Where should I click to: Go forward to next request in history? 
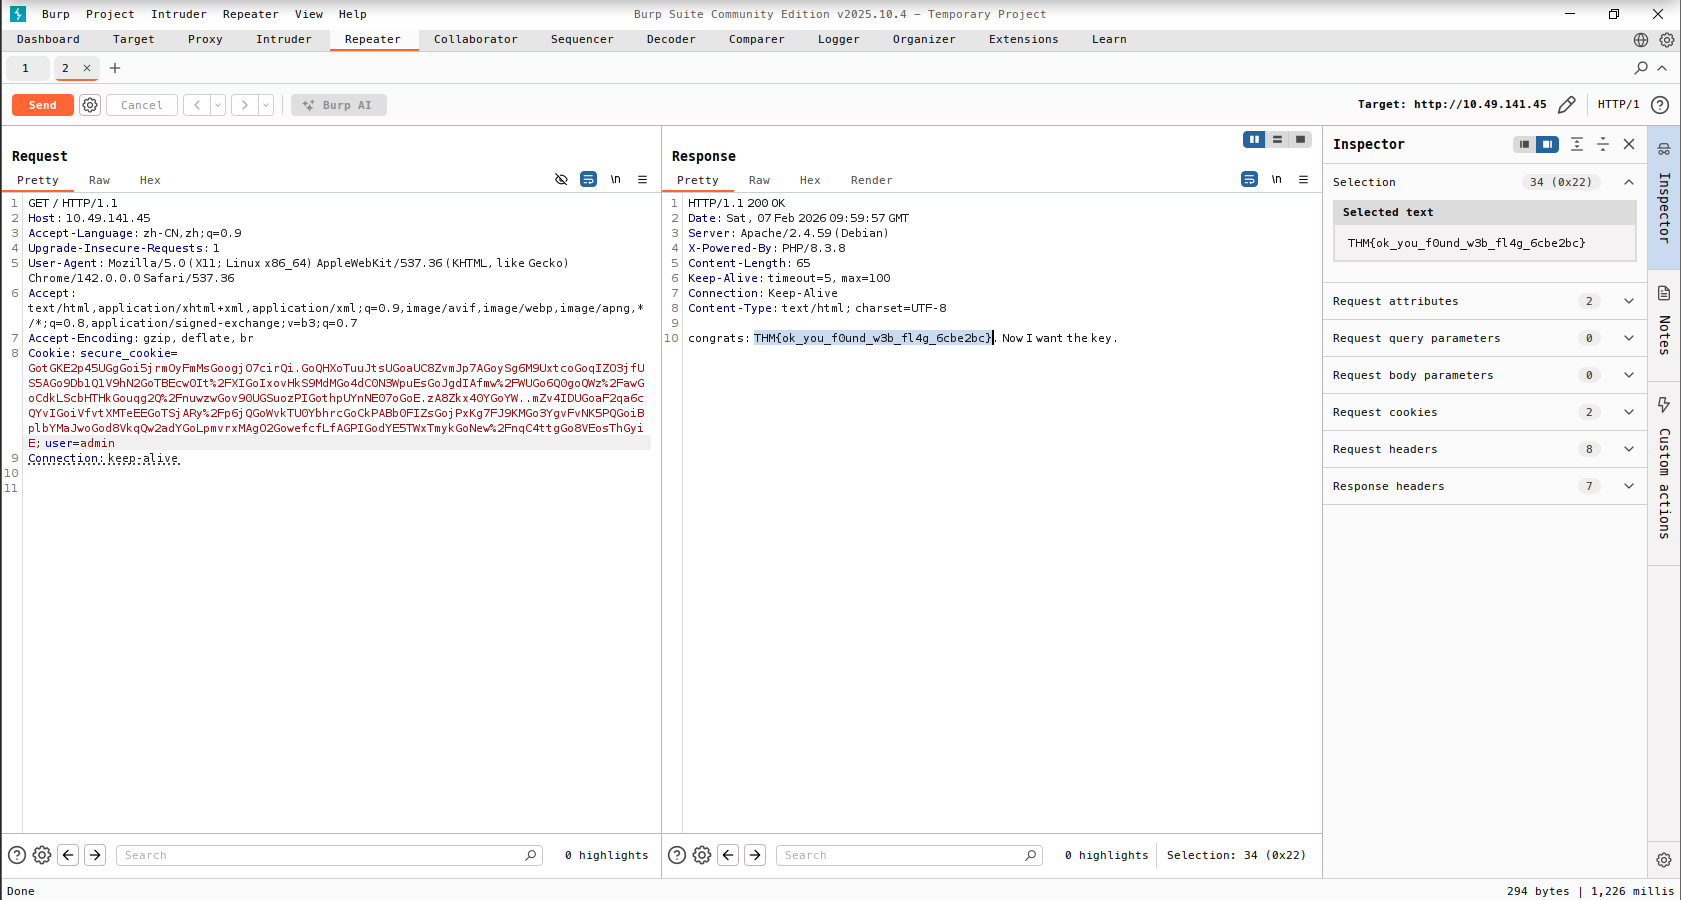(245, 105)
